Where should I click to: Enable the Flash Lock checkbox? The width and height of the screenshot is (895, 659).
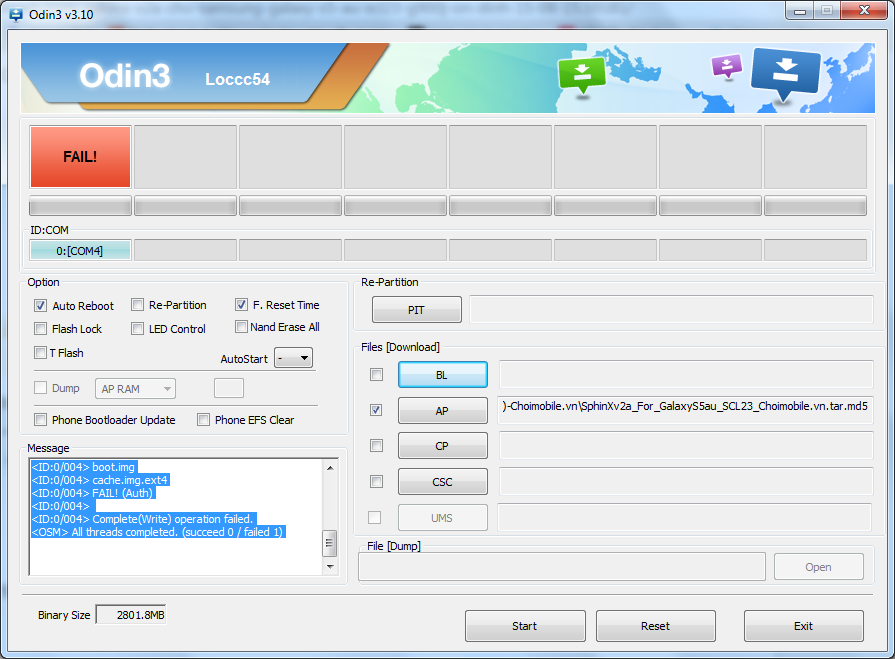(41, 329)
